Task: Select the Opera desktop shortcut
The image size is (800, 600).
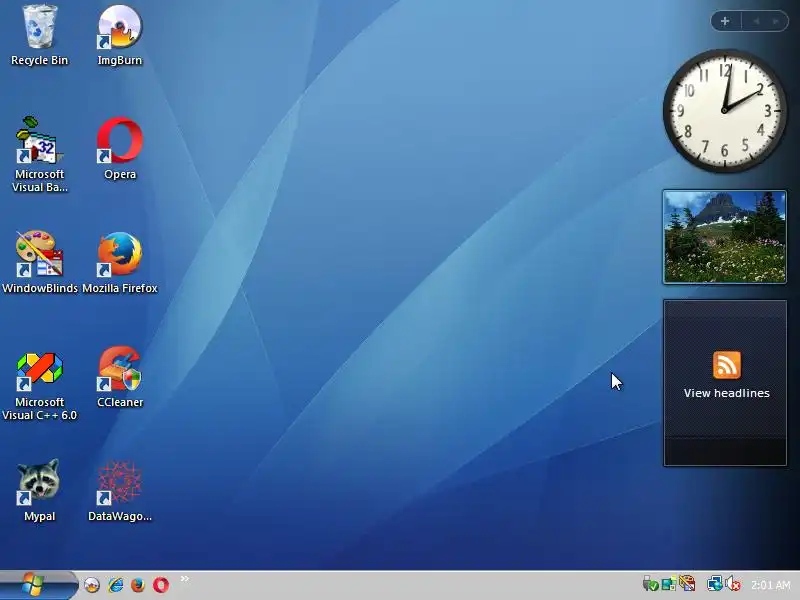Action: (x=119, y=148)
